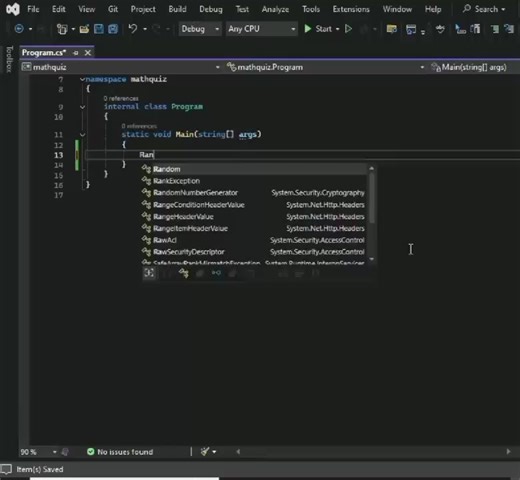Click the IntelliSense list scroll down arrow

pos(372,259)
